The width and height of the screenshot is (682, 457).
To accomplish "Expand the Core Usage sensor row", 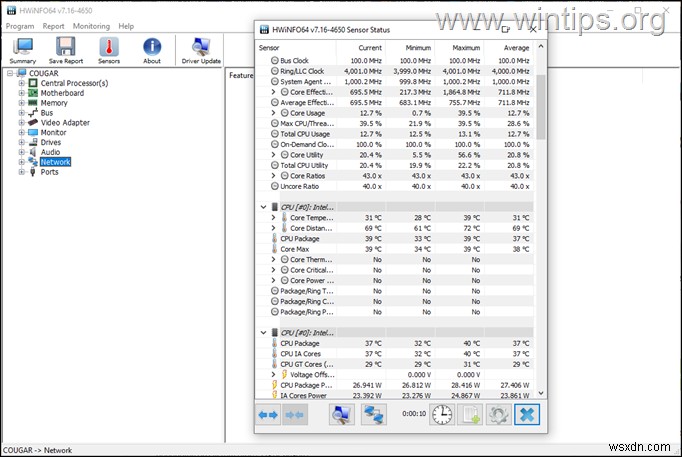I will 273,113.
